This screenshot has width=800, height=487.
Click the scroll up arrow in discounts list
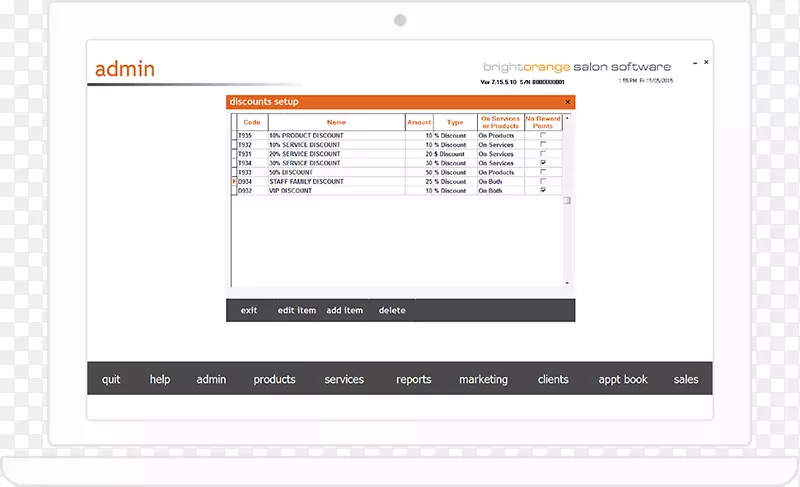[x=567, y=118]
